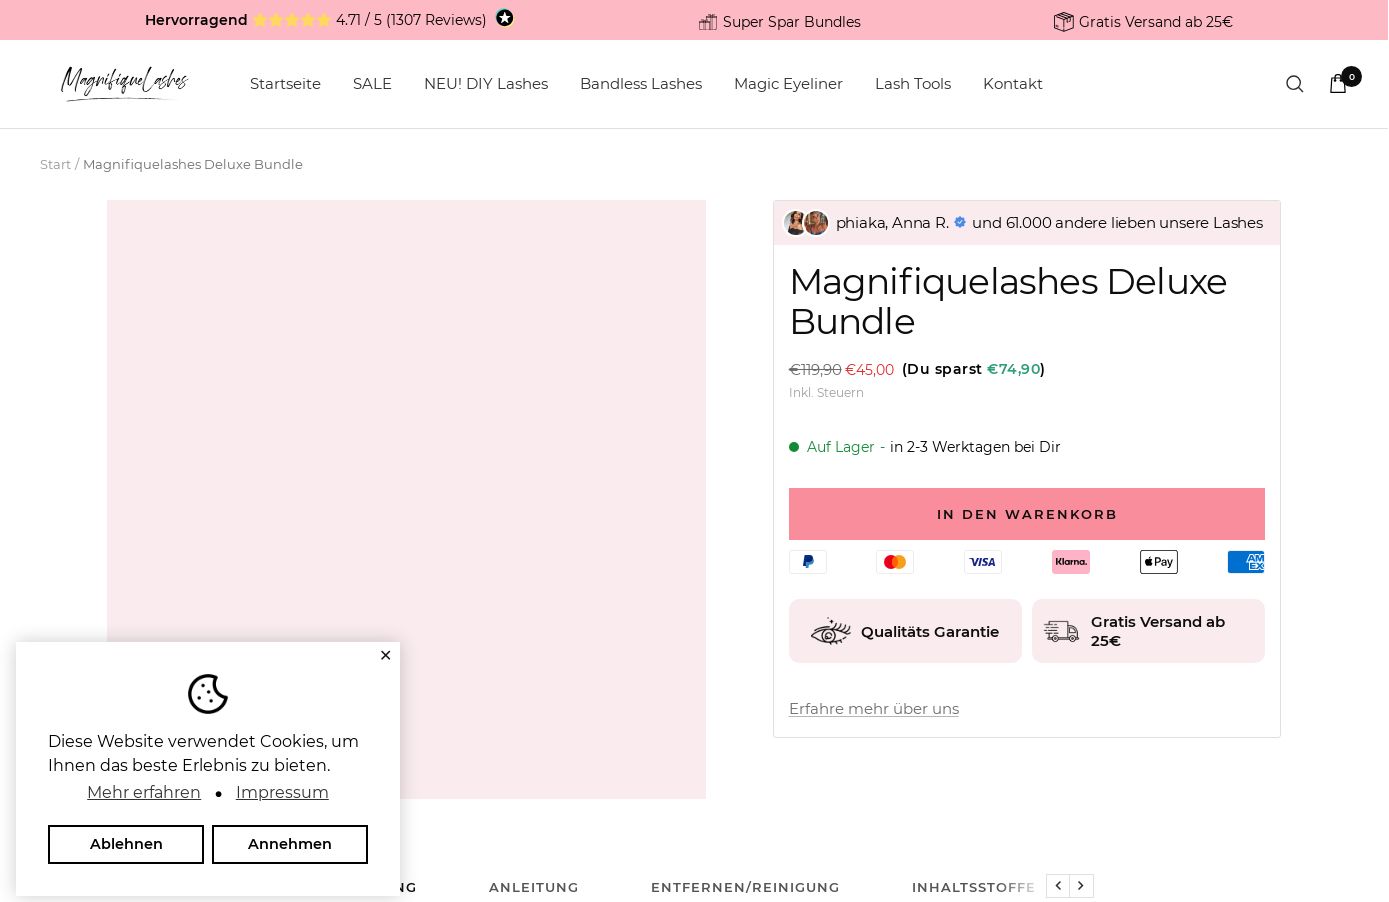Click the cart count badge

coord(1351,76)
